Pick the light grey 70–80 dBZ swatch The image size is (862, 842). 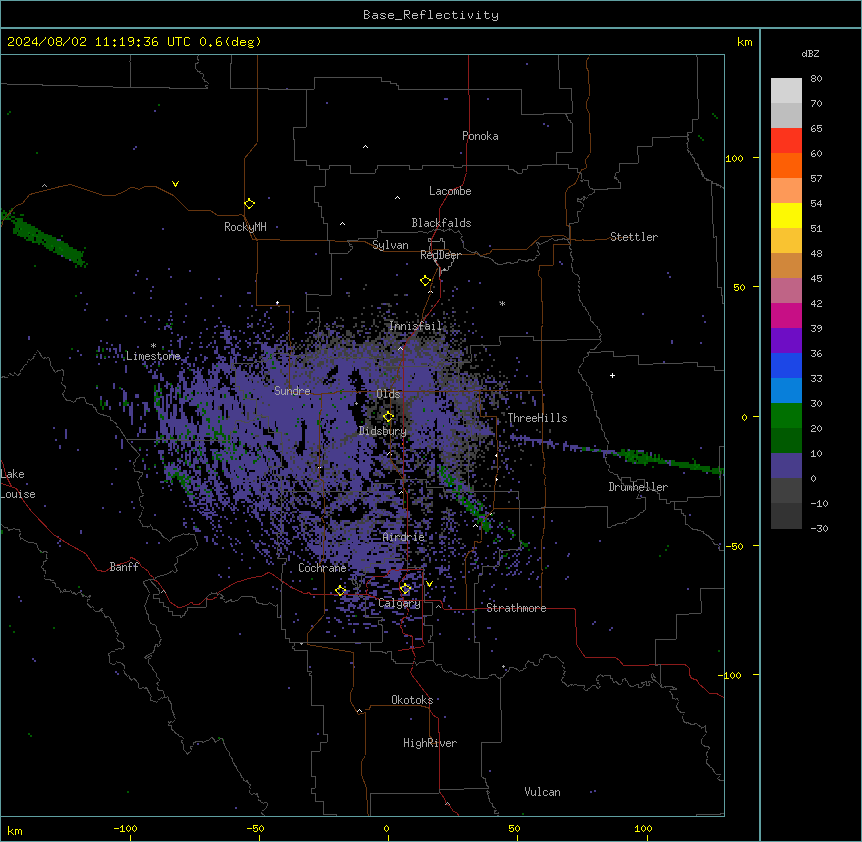[x=786, y=91]
